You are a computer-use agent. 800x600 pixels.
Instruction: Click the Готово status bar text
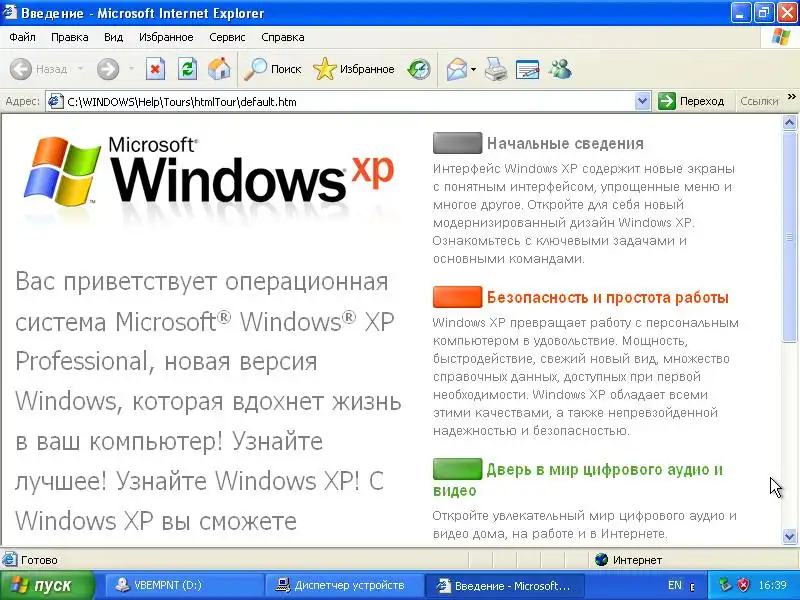click(39, 560)
